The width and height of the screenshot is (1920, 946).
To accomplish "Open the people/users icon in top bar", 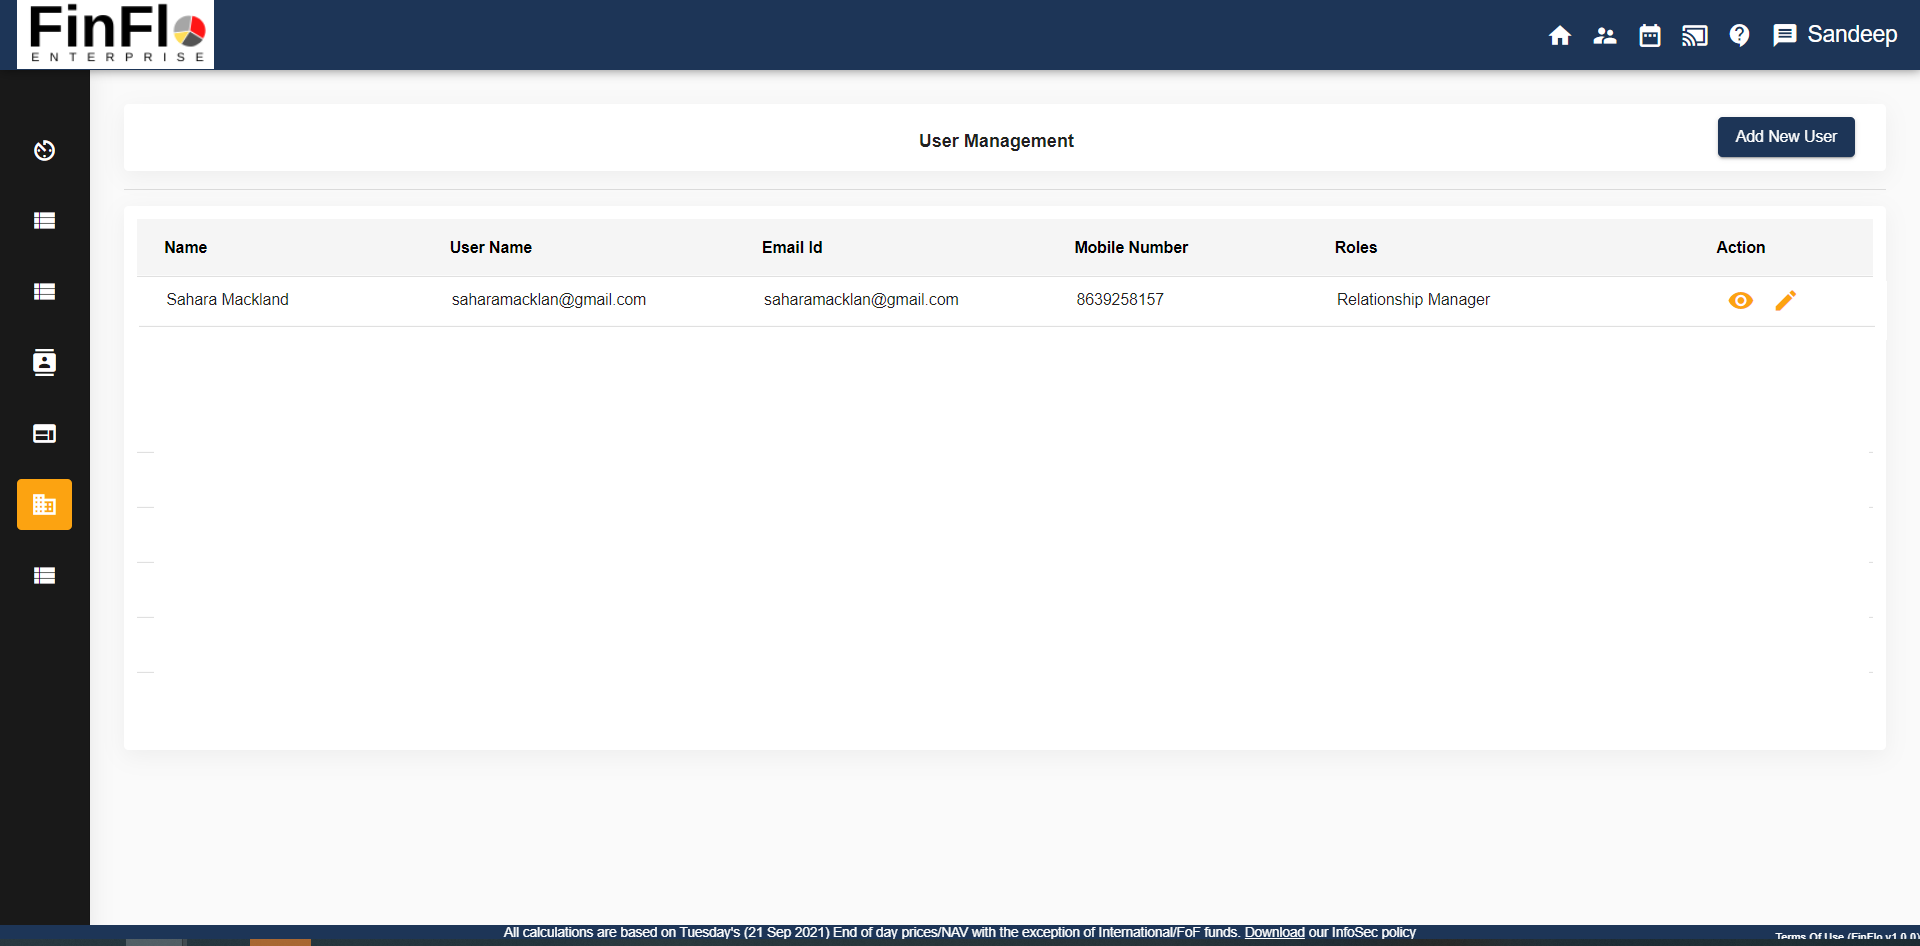I will pos(1605,36).
